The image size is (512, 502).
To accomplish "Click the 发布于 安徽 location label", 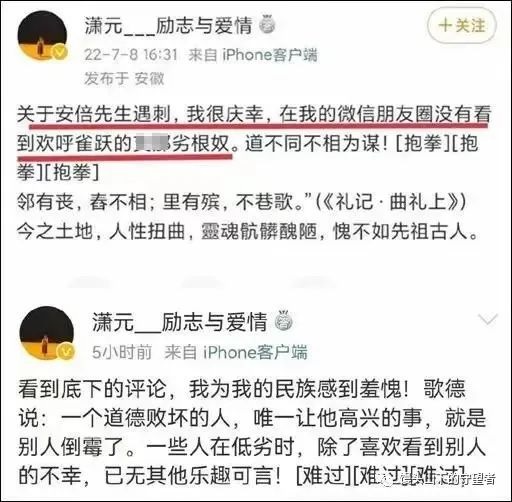I will (124, 78).
